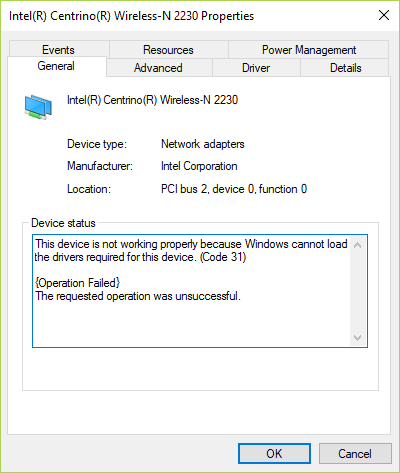
Task: Click the PCI bus location value
Action: coord(234,189)
